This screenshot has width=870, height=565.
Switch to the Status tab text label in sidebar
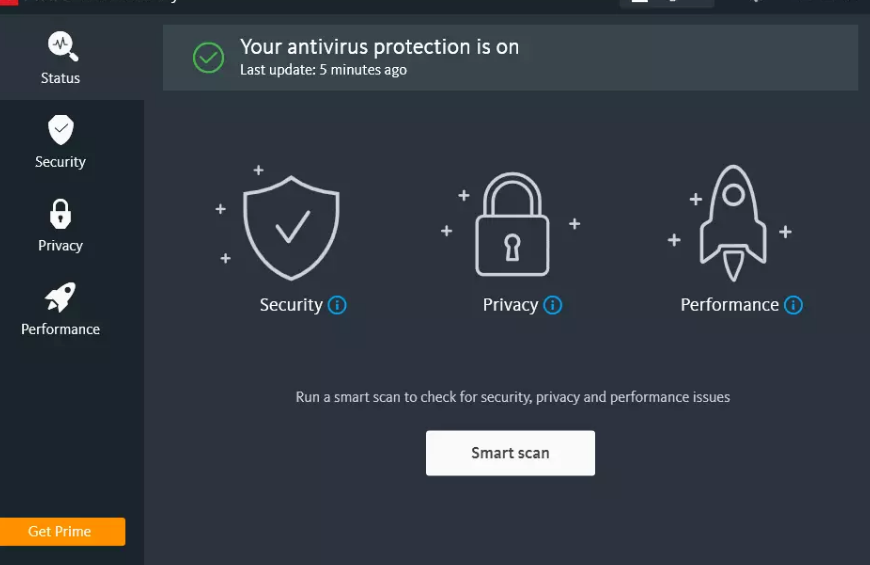pos(60,78)
